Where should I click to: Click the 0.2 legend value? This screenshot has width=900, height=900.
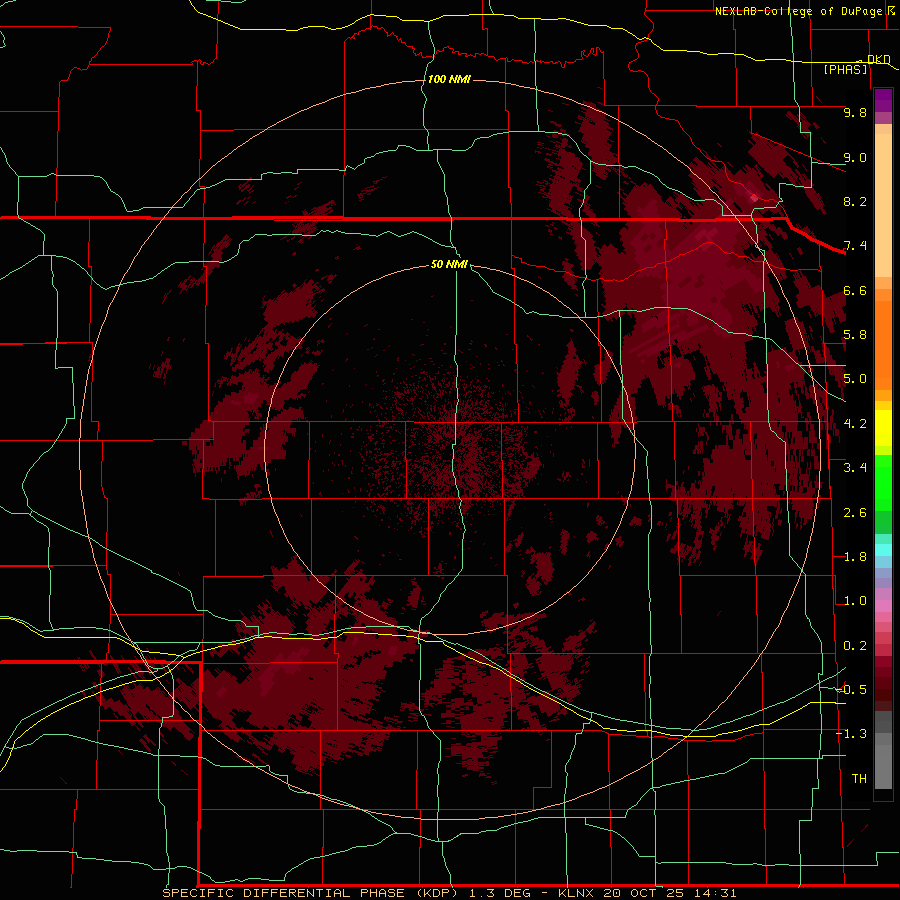[x=855, y=646]
